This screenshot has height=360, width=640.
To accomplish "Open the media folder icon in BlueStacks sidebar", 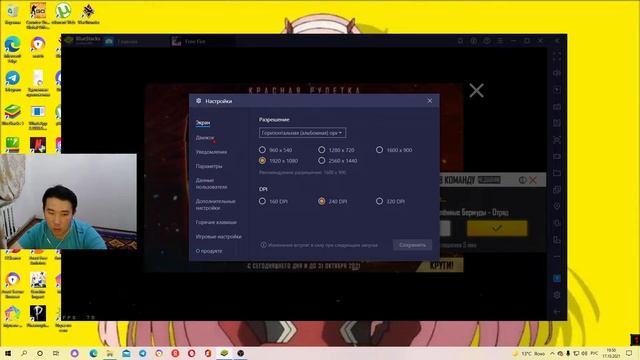I will [557, 173].
